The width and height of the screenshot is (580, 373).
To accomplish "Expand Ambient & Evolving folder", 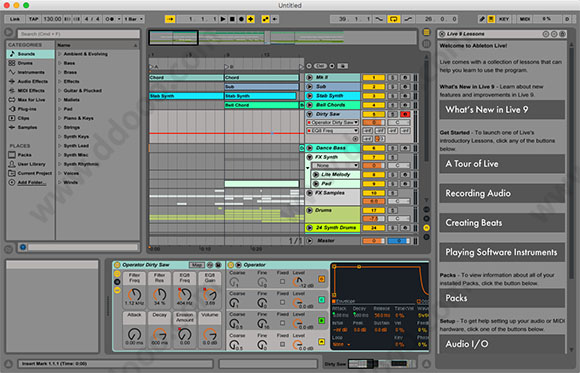I will click(60, 54).
